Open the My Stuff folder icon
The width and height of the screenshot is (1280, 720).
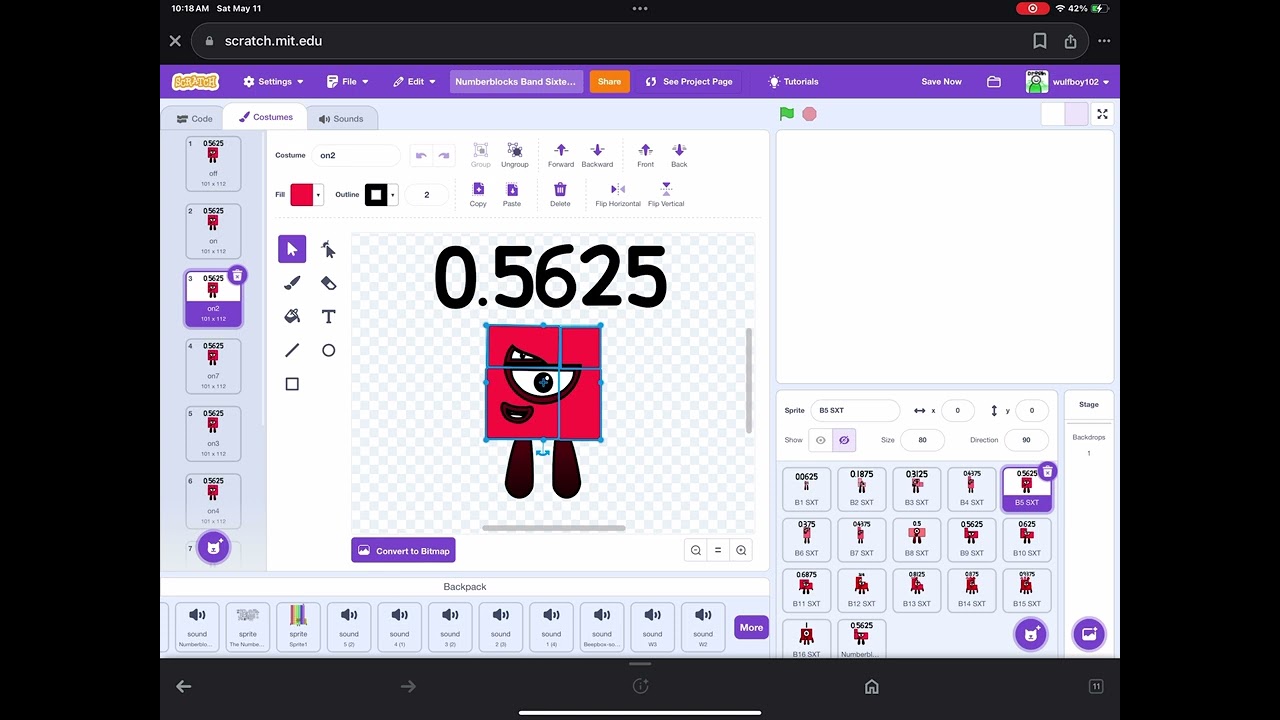[994, 82]
